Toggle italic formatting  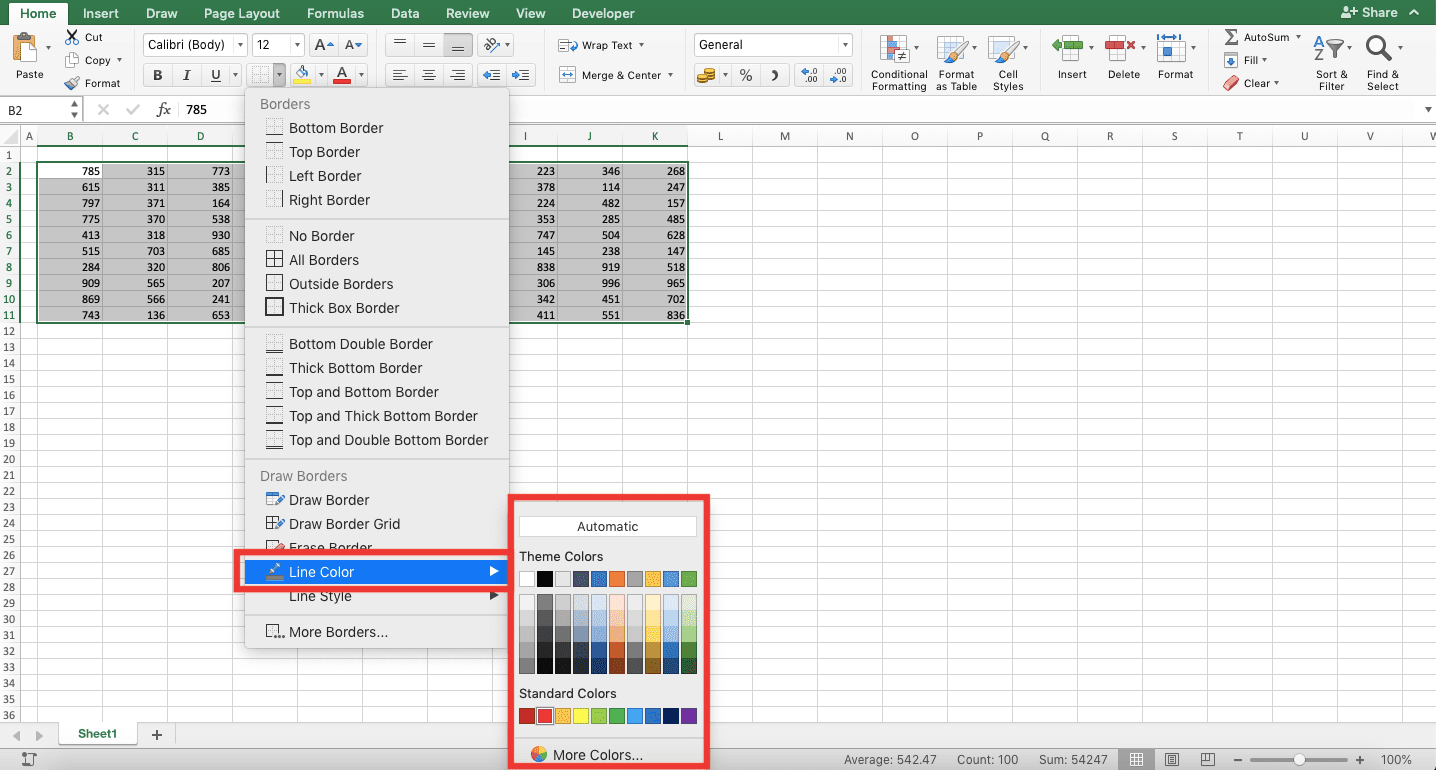186,75
